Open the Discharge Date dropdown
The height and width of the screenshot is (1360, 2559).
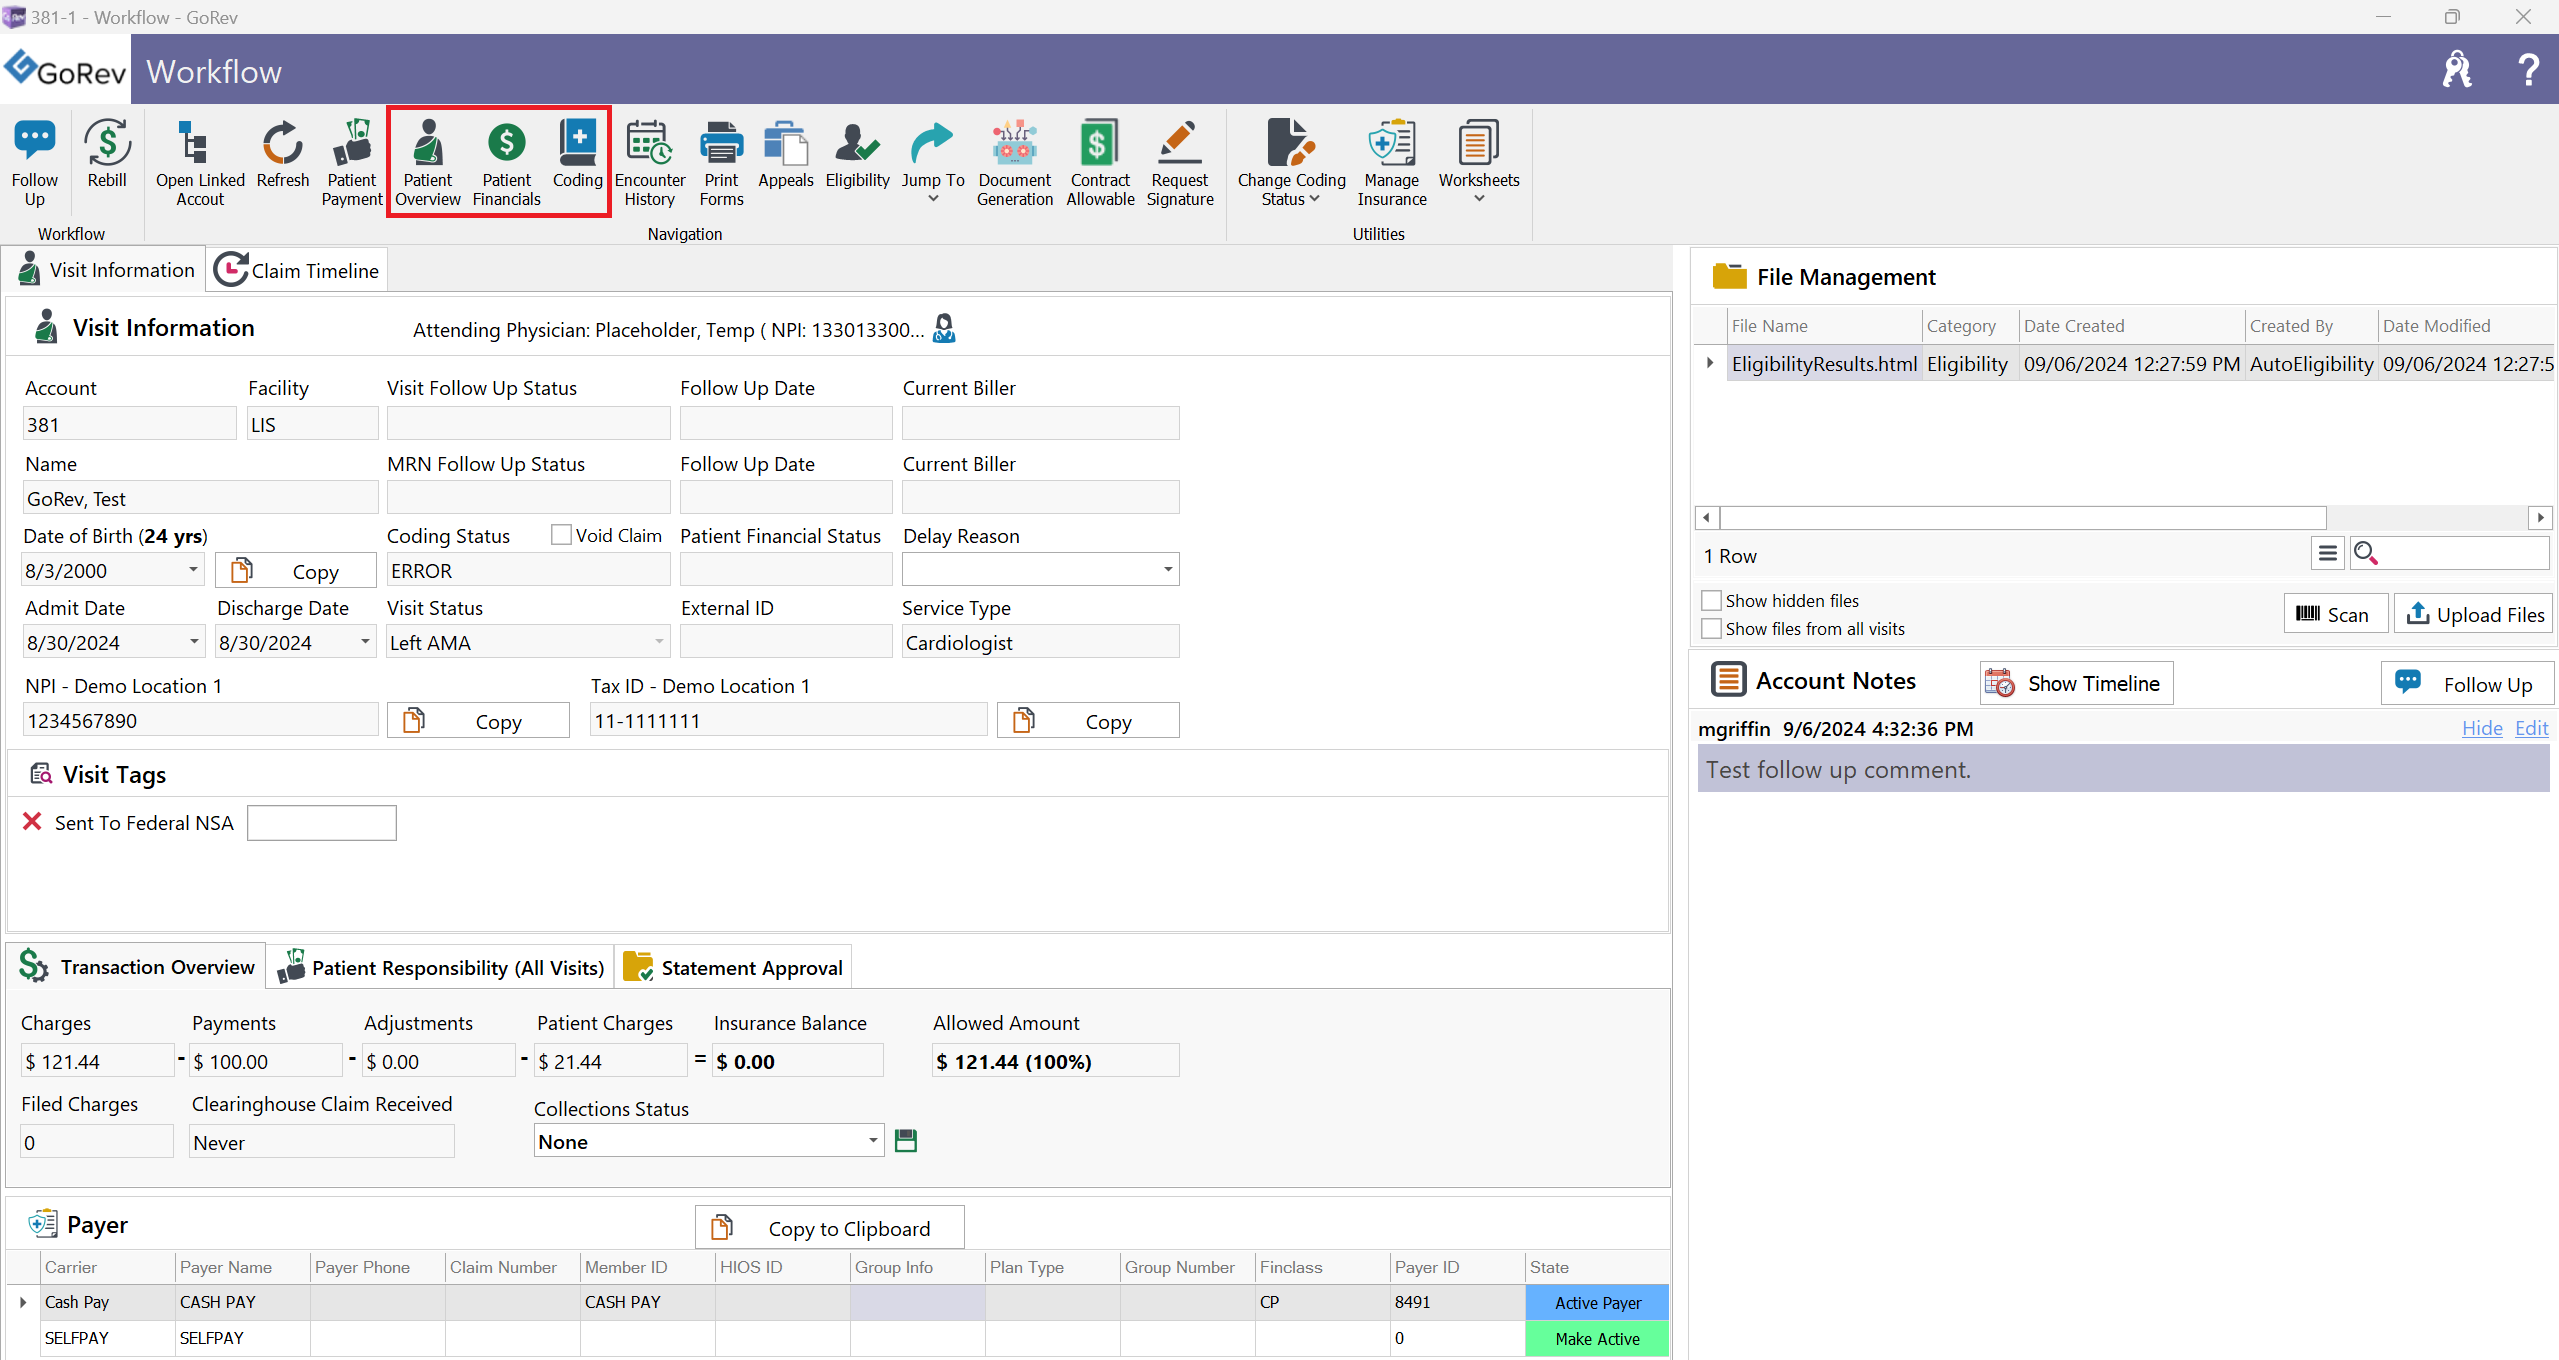tap(365, 642)
